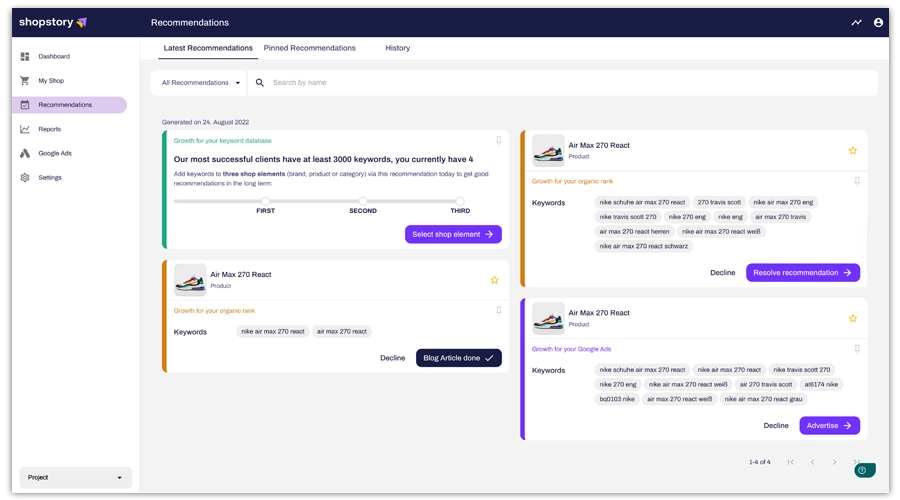The width and height of the screenshot is (900, 500).
Task: Toggle star on Blog Article Air Max card
Action: (x=494, y=280)
